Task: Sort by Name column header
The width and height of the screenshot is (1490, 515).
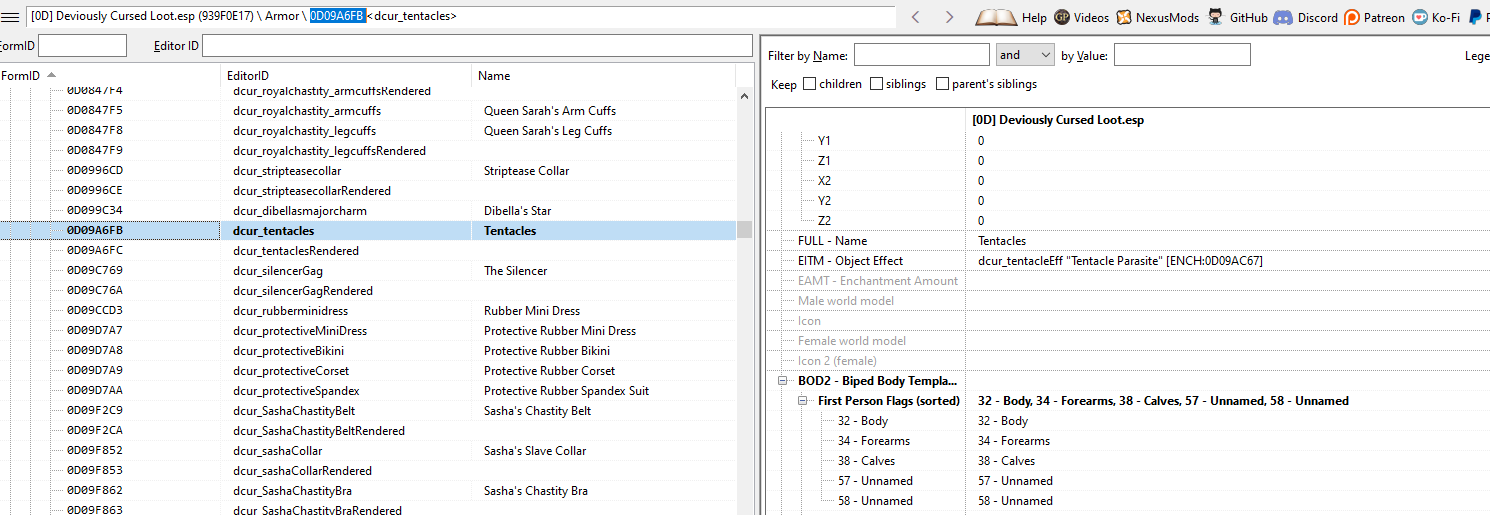Action: tap(603, 76)
